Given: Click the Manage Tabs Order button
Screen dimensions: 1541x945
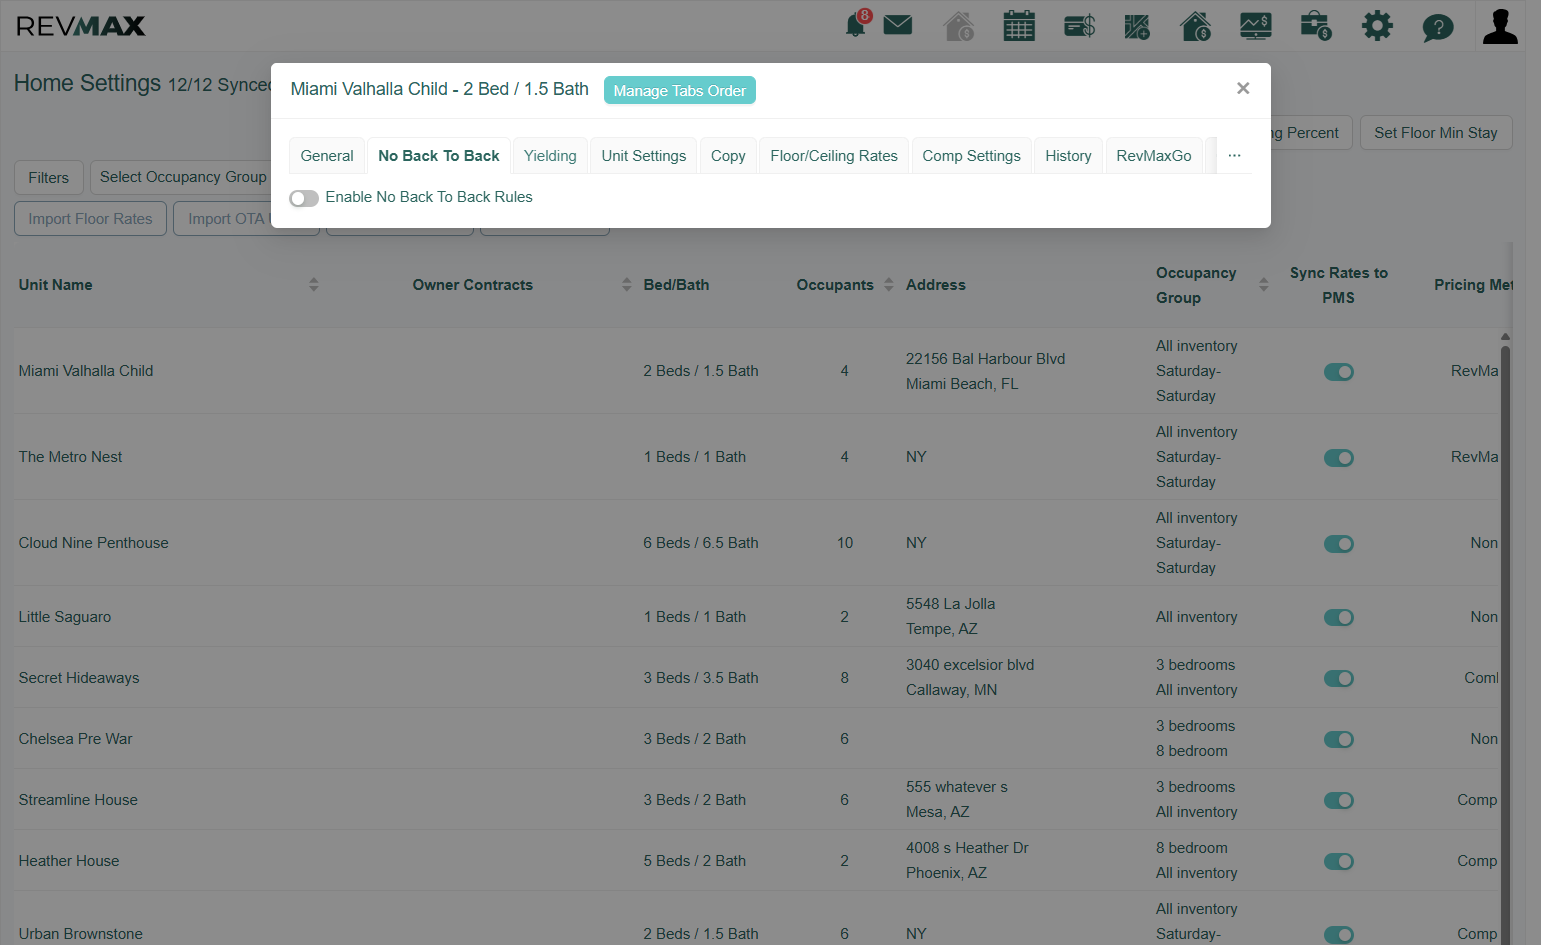Looking at the screenshot, I should pyautogui.click(x=680, y=90).
